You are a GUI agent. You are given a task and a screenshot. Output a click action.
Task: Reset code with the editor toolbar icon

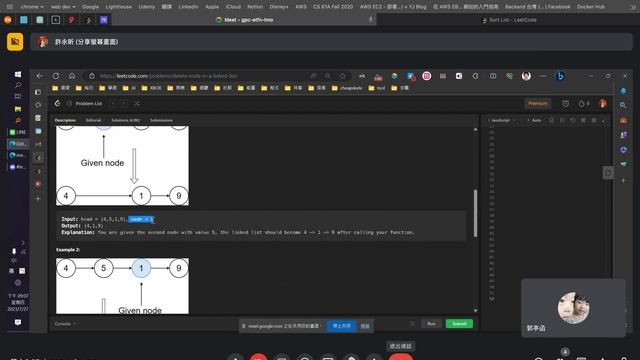tap(573, 120)
